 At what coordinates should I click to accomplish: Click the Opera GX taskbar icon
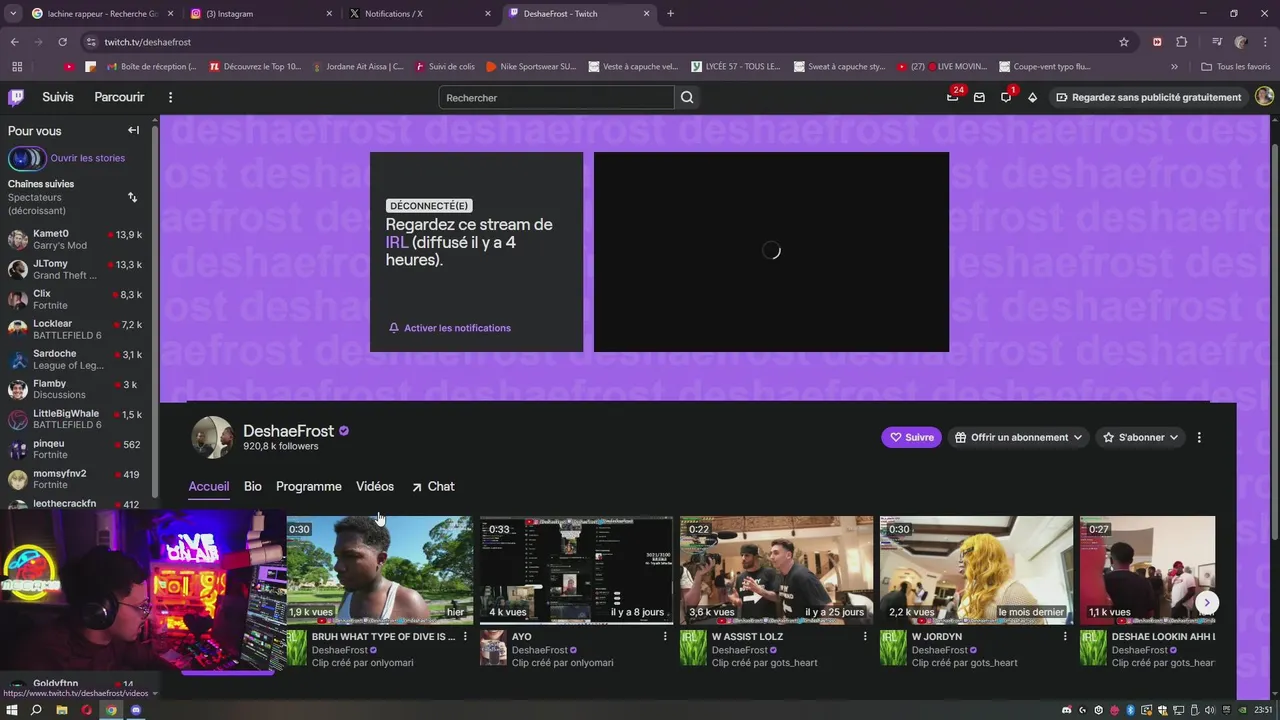click(x=86, y=710)
